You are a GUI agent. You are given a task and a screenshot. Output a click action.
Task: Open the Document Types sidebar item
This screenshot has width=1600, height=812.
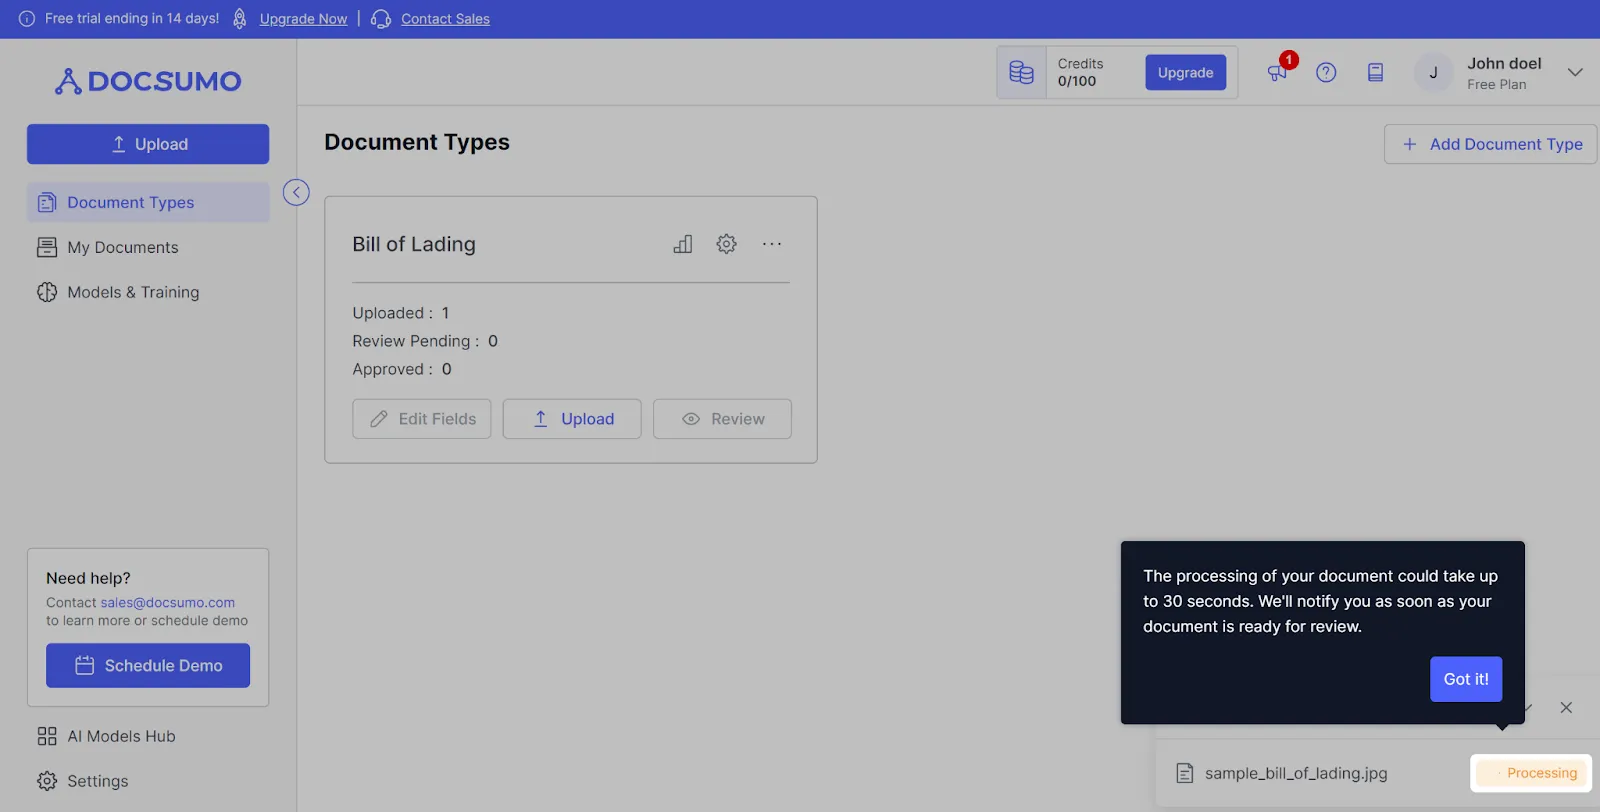(x=148, y=202)
